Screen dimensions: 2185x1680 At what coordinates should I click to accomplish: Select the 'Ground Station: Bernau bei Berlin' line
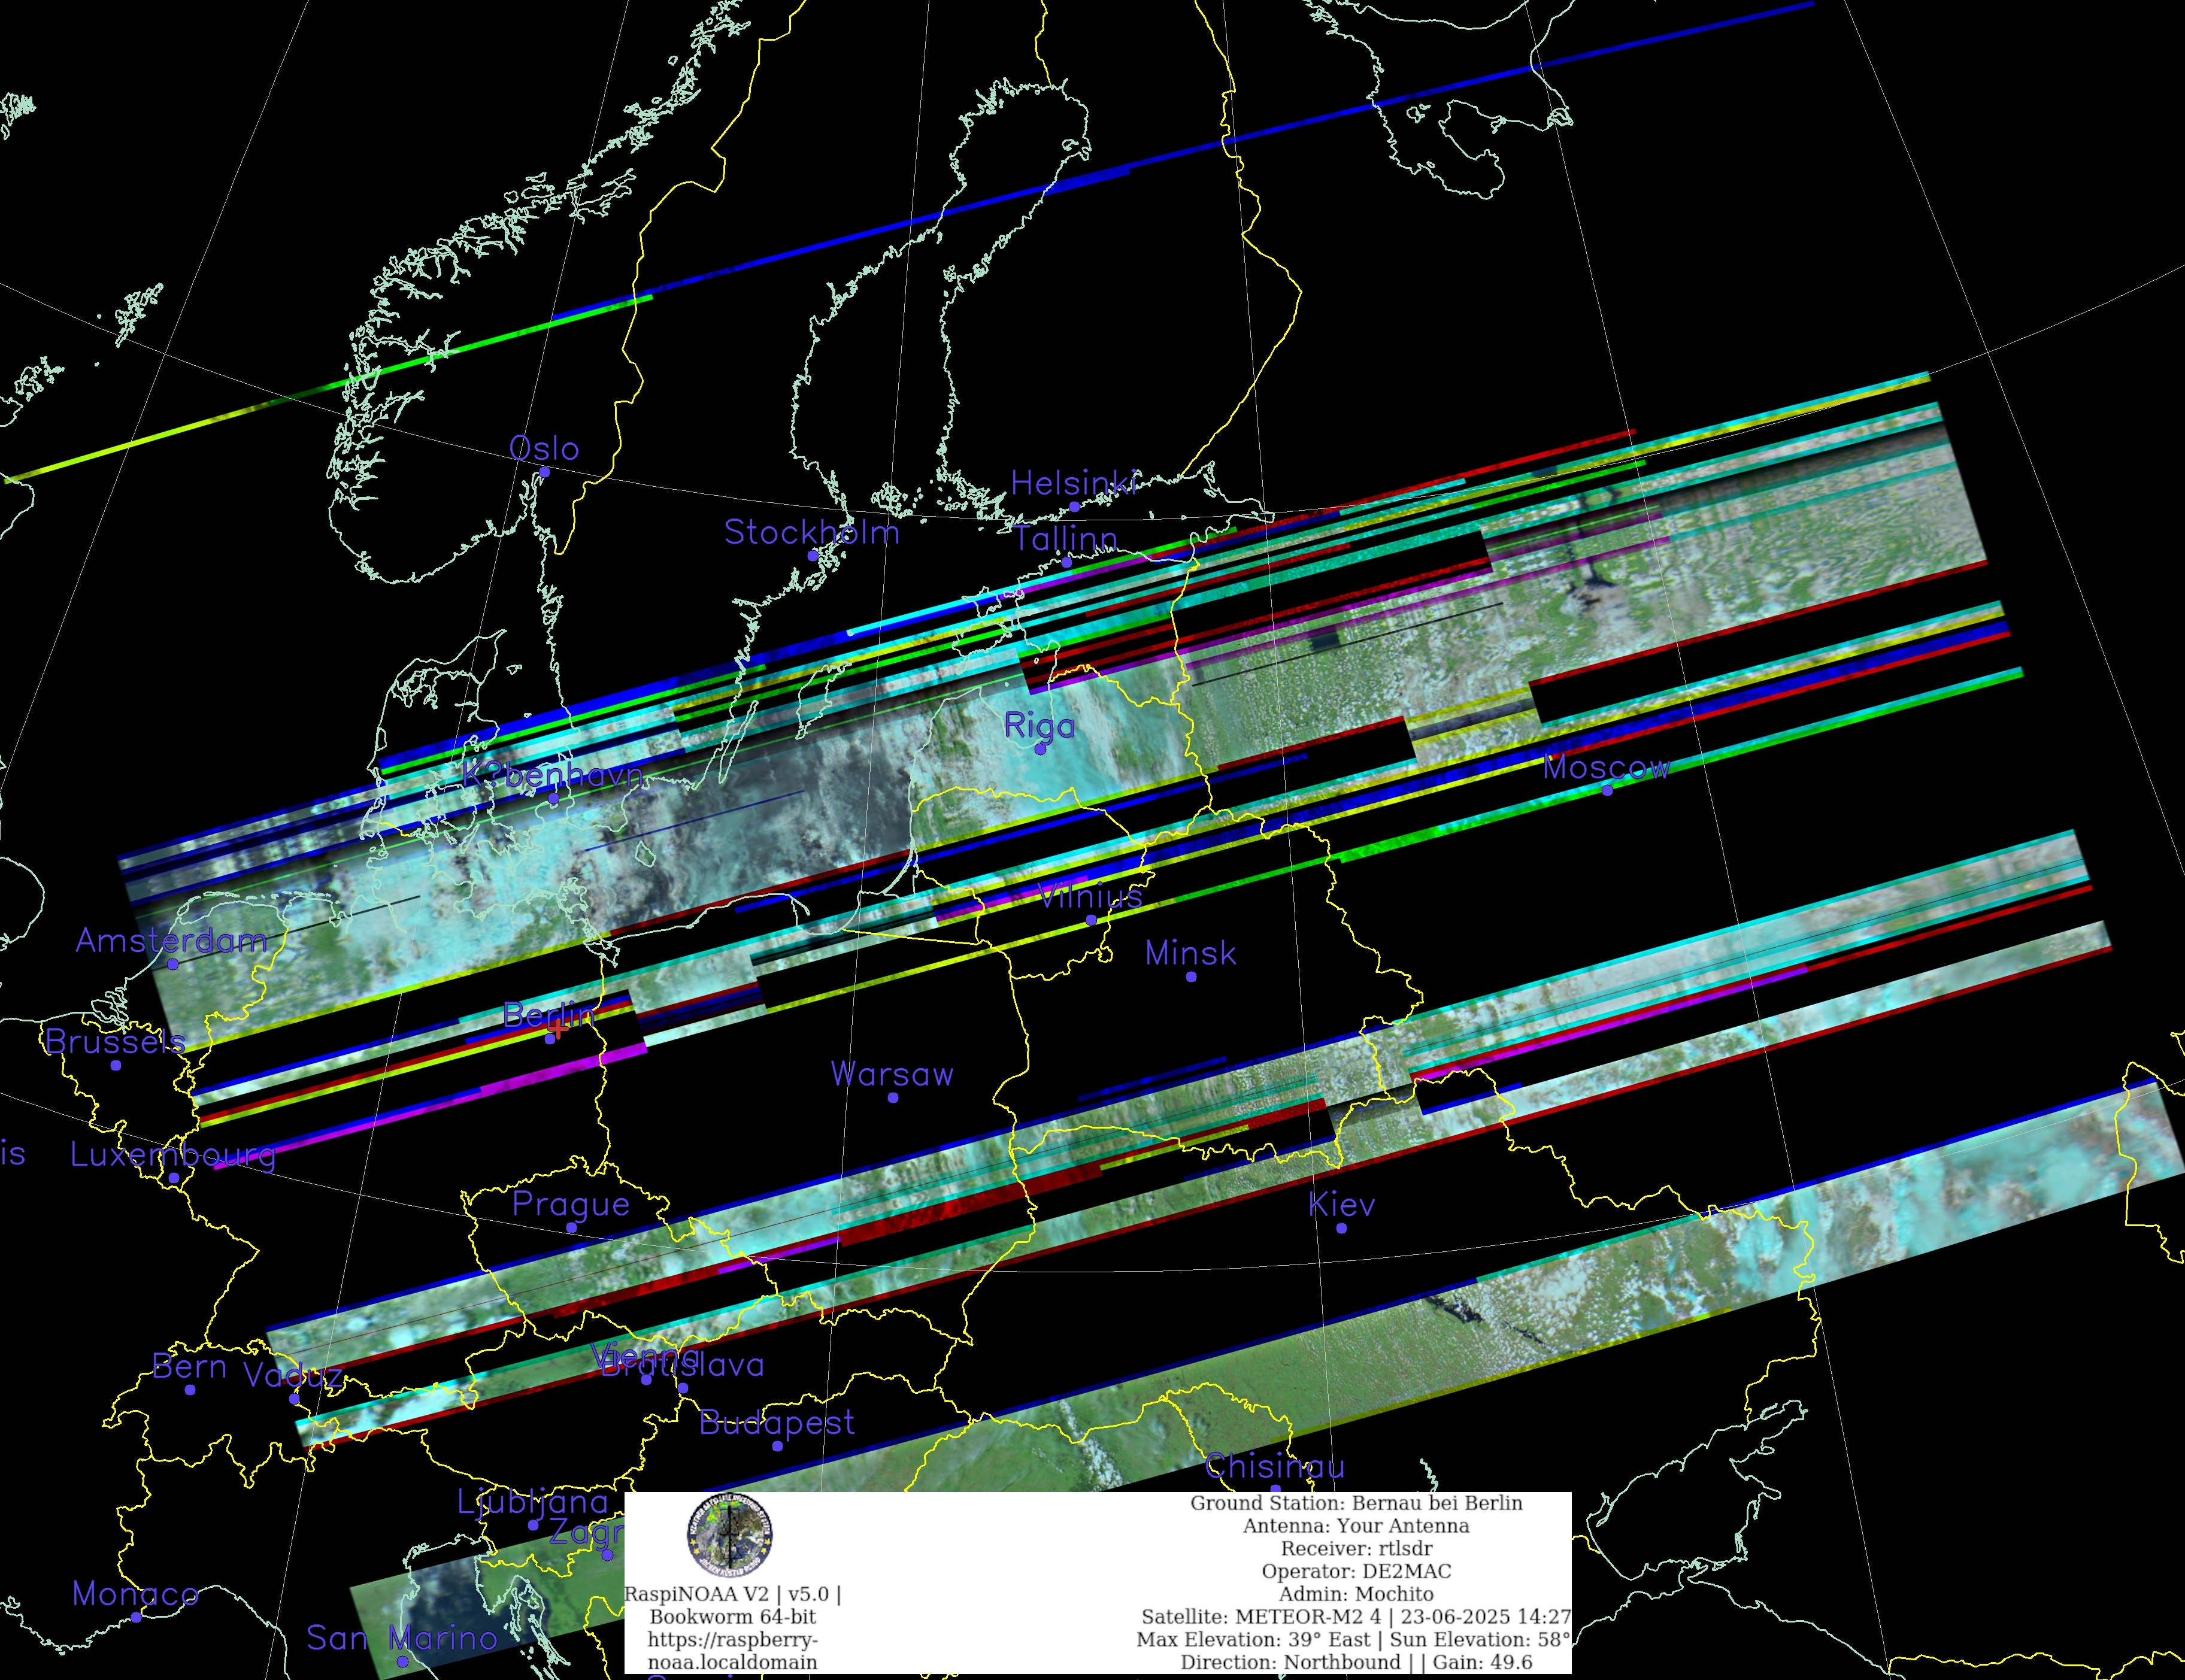pos(1356,1503)
